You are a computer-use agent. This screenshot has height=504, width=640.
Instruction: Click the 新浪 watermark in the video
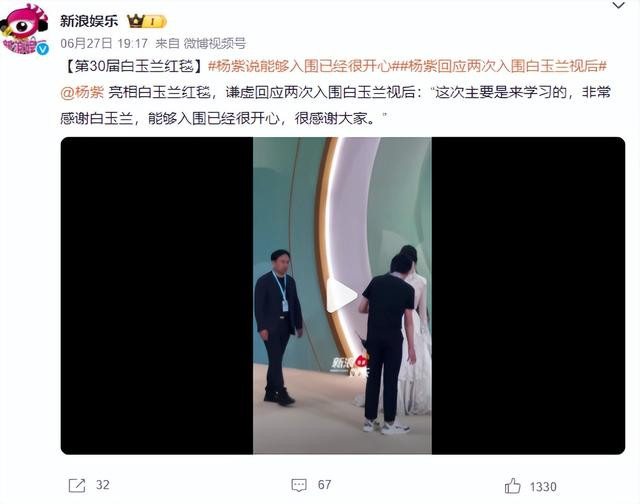(x=349, y=364)
